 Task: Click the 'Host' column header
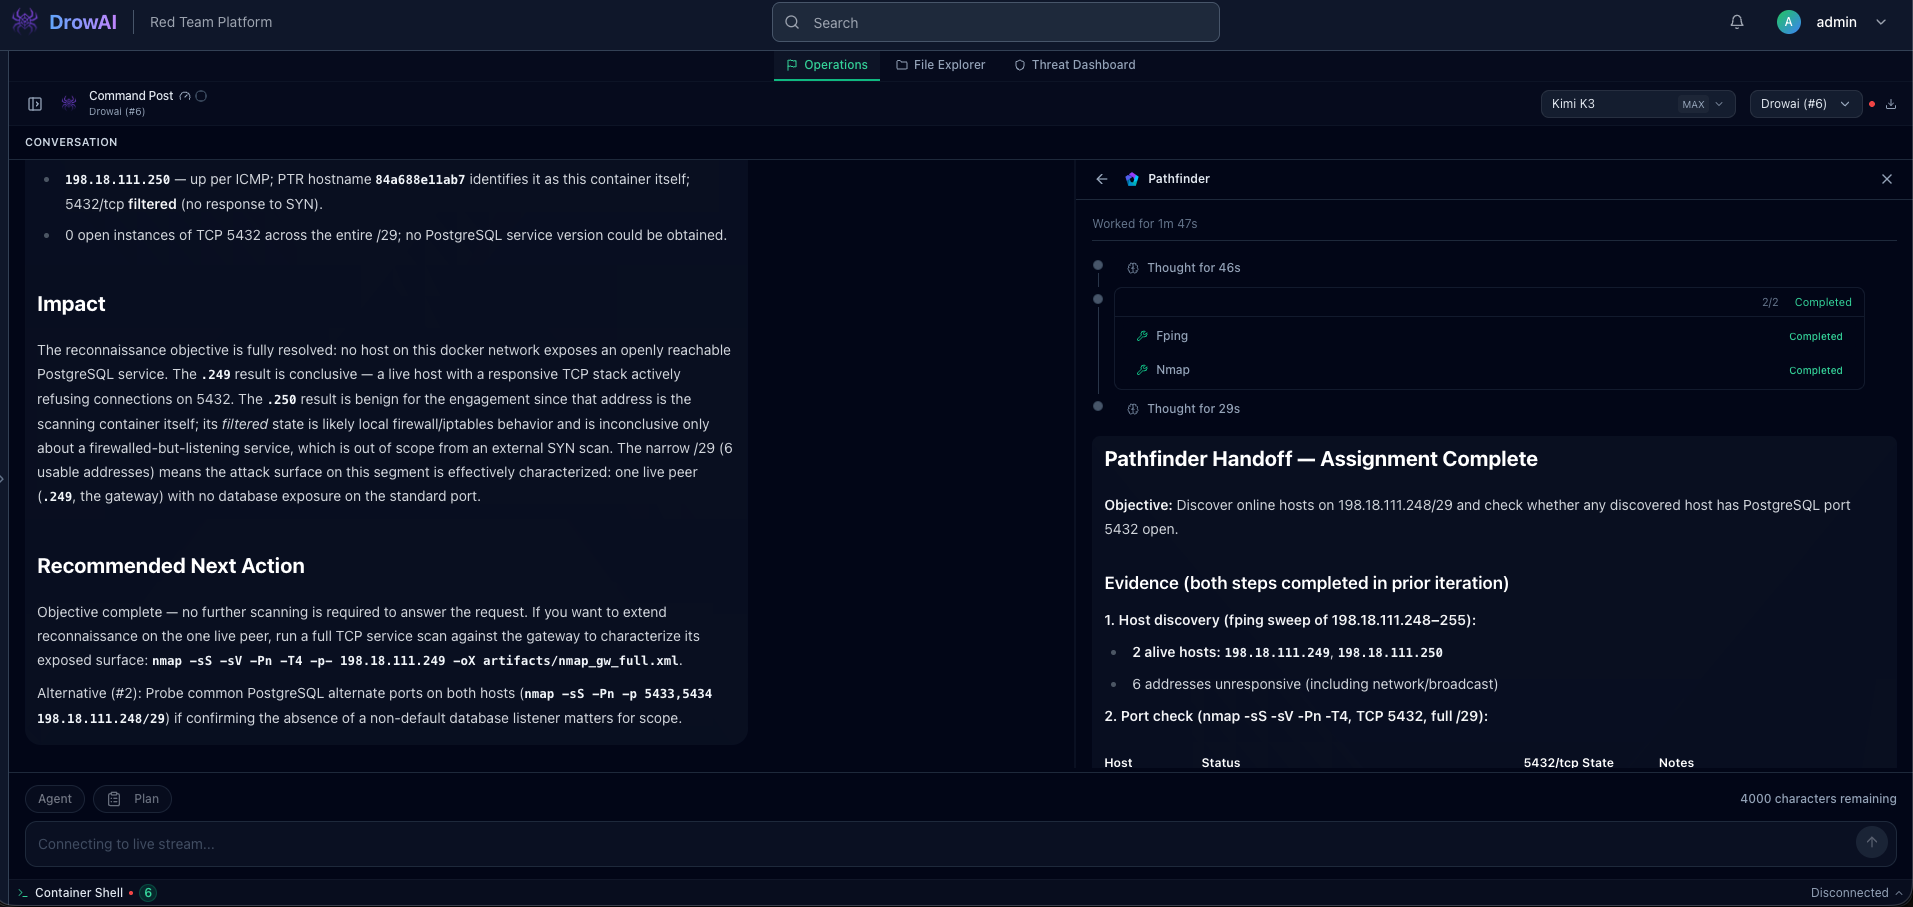coord(1118,763)
